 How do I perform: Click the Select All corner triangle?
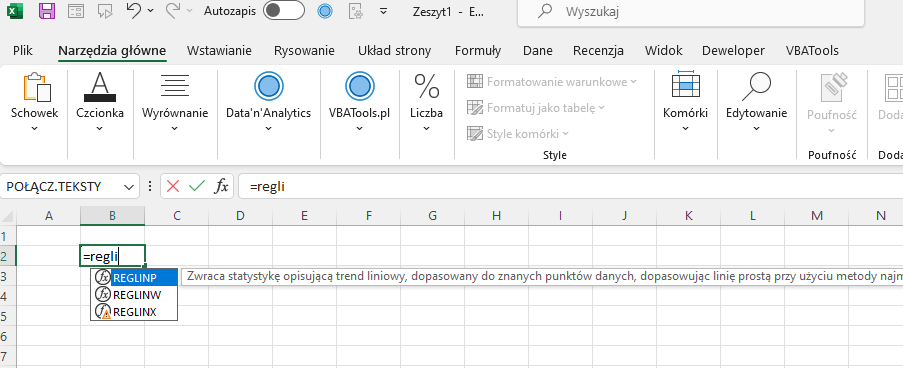(x=8, y=217)
